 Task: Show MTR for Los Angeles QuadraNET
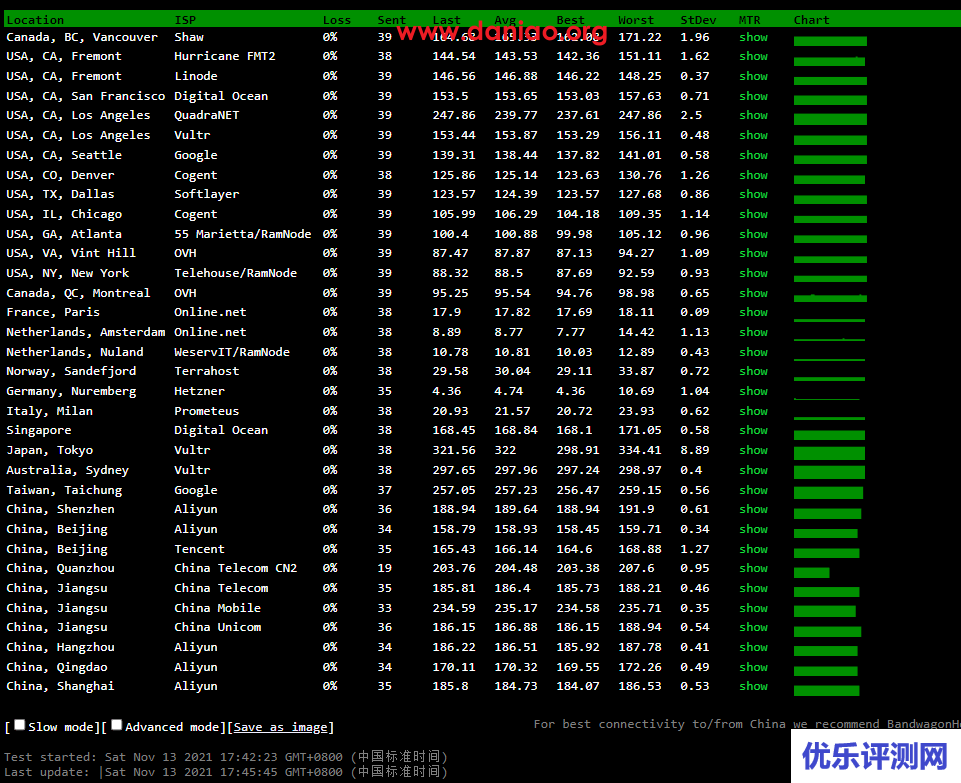753,115
